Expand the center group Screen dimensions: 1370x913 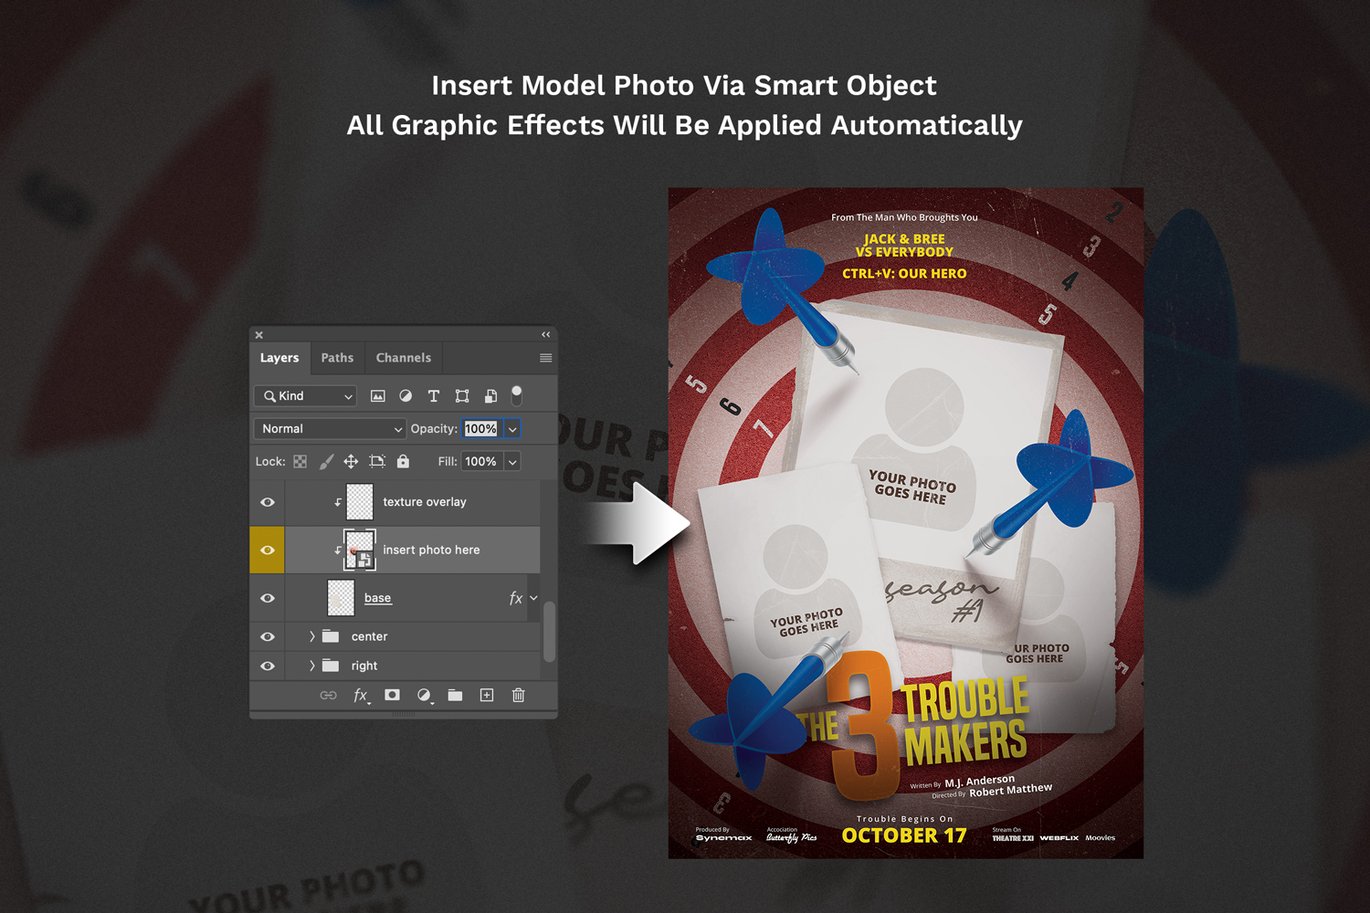coord(311,637)
